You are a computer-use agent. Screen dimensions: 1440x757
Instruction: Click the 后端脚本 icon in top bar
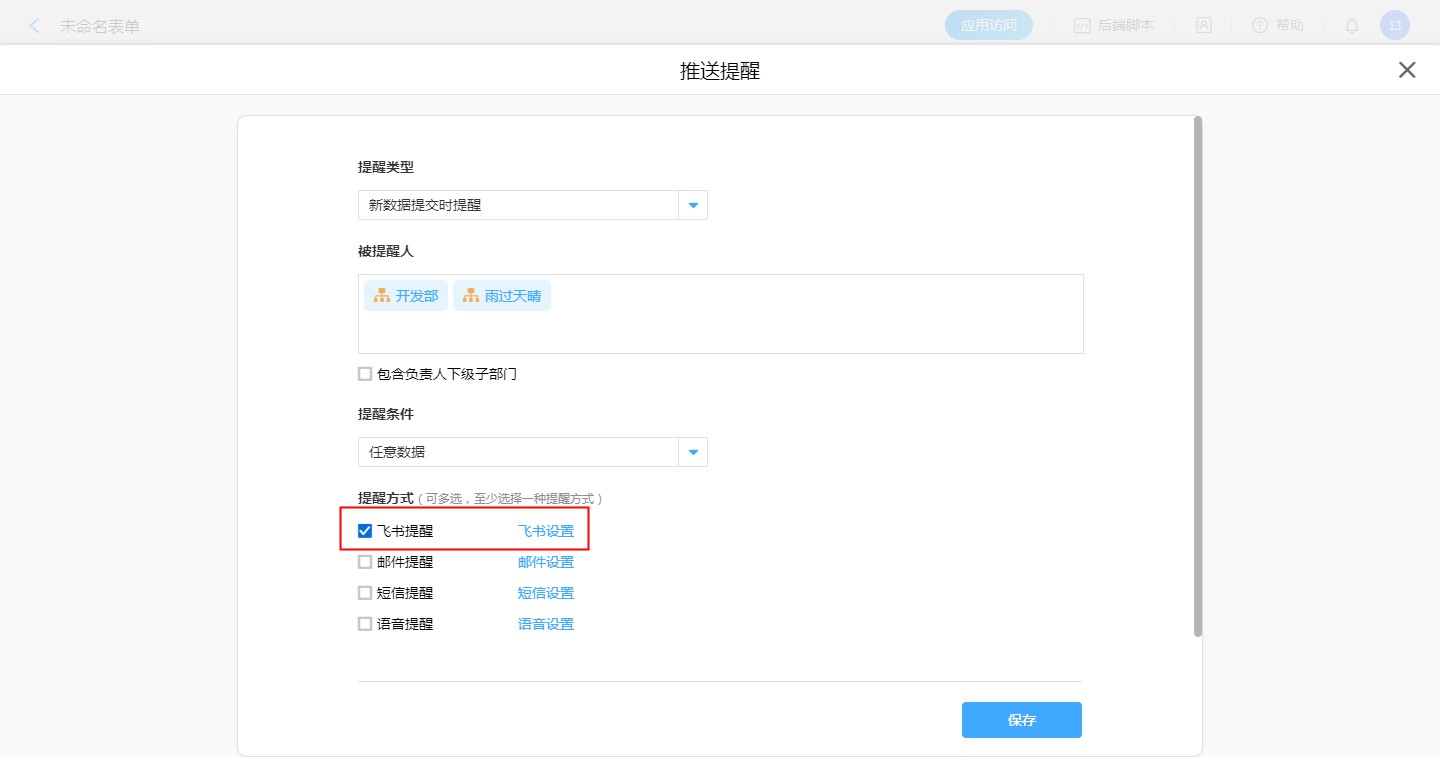click(1082, 26)
